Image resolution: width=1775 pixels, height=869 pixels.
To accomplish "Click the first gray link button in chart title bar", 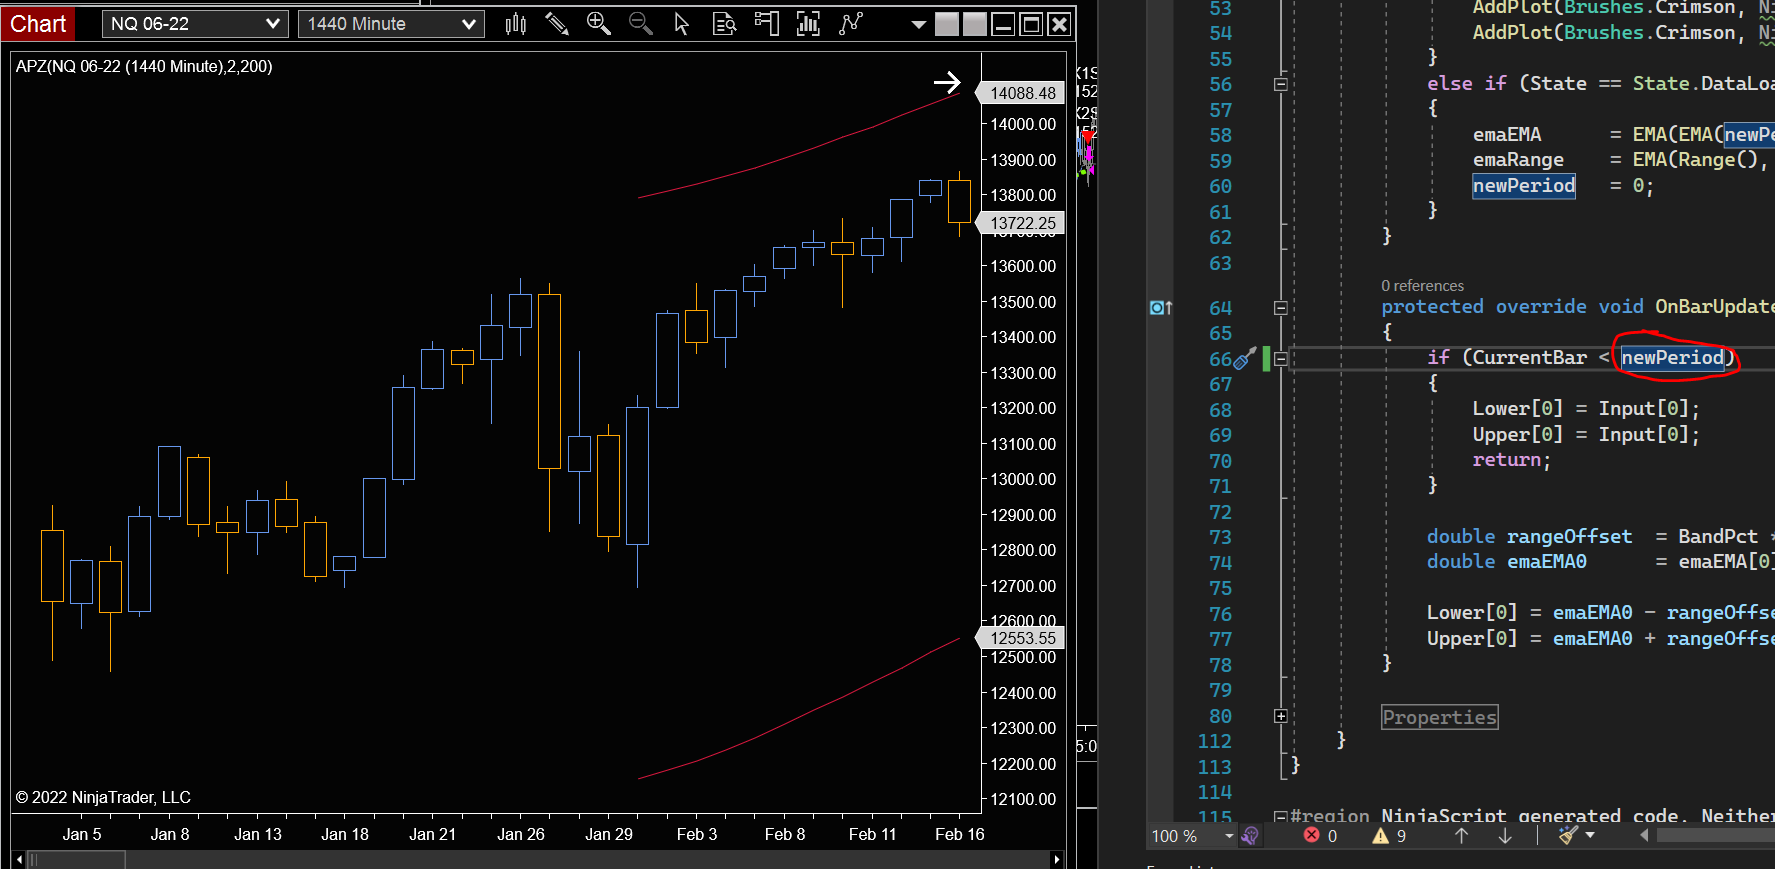I will 947,24.
